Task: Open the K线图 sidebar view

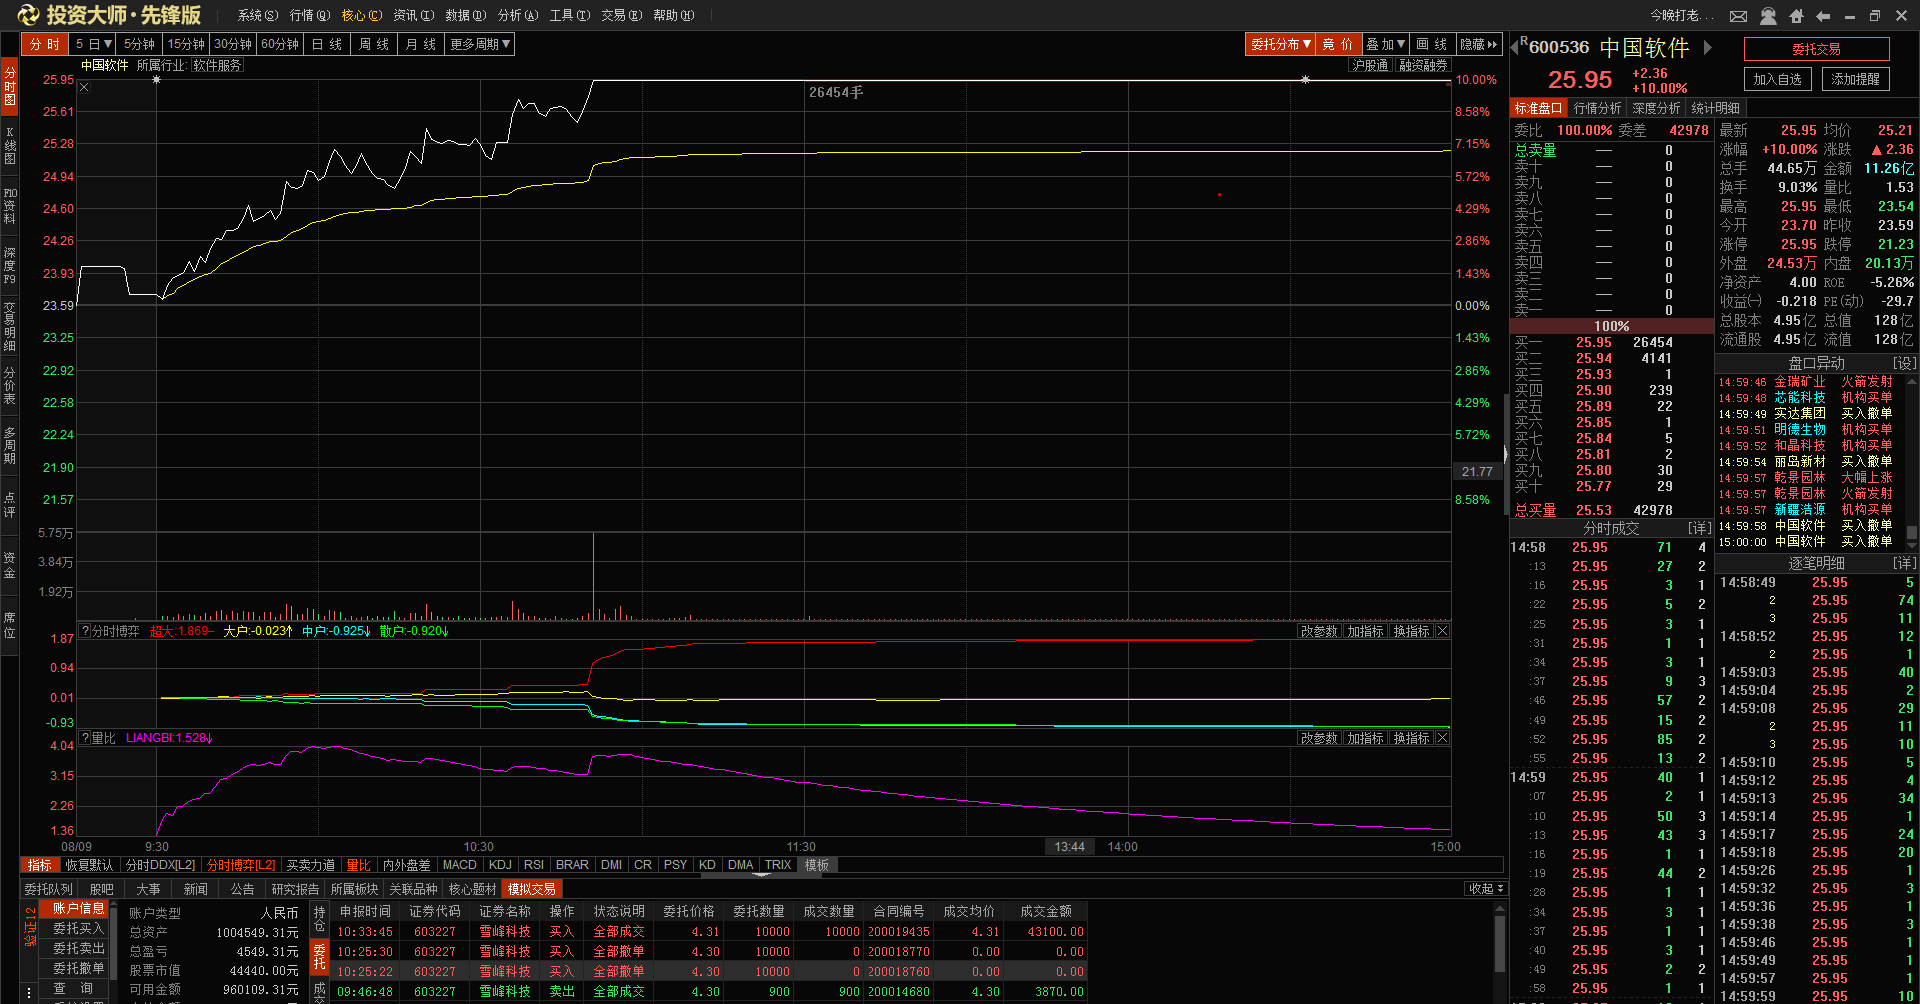Action: pos(10,145)
